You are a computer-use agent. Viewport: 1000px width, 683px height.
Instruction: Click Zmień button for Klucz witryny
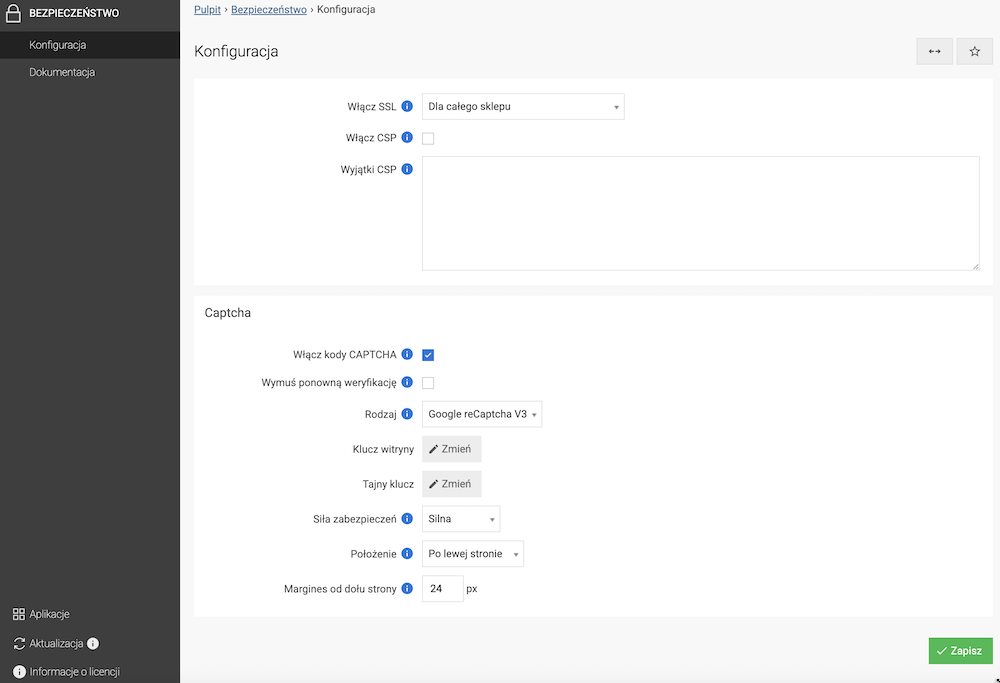click(x=451, y=449)
